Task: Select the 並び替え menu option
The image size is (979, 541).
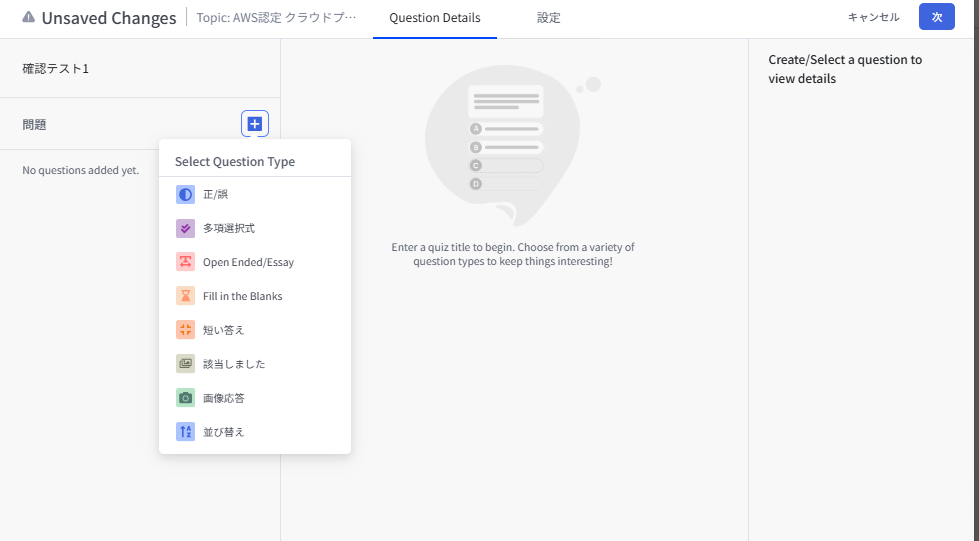Action: point(224,432)
